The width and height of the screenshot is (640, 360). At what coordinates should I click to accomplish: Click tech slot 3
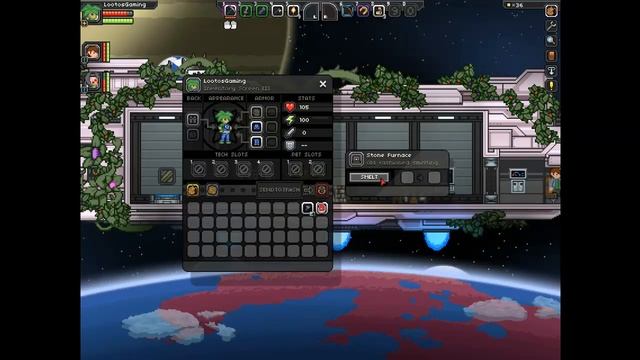(244, 169)
